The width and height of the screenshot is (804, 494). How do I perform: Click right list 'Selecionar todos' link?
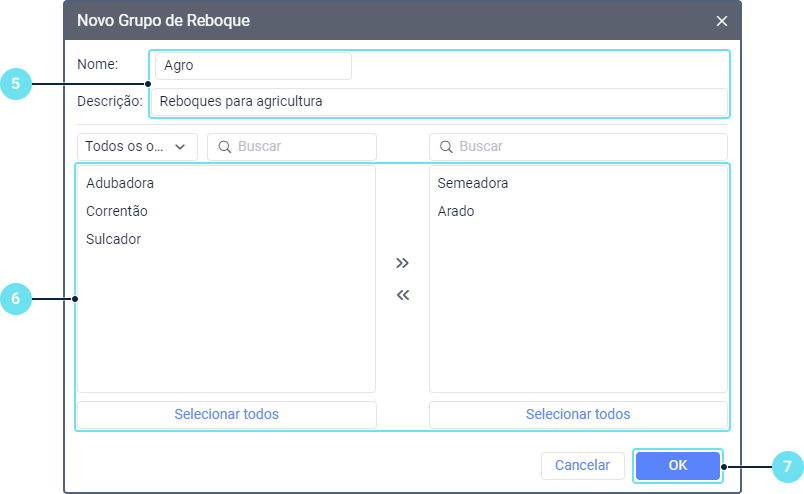(x=578, y=414)
